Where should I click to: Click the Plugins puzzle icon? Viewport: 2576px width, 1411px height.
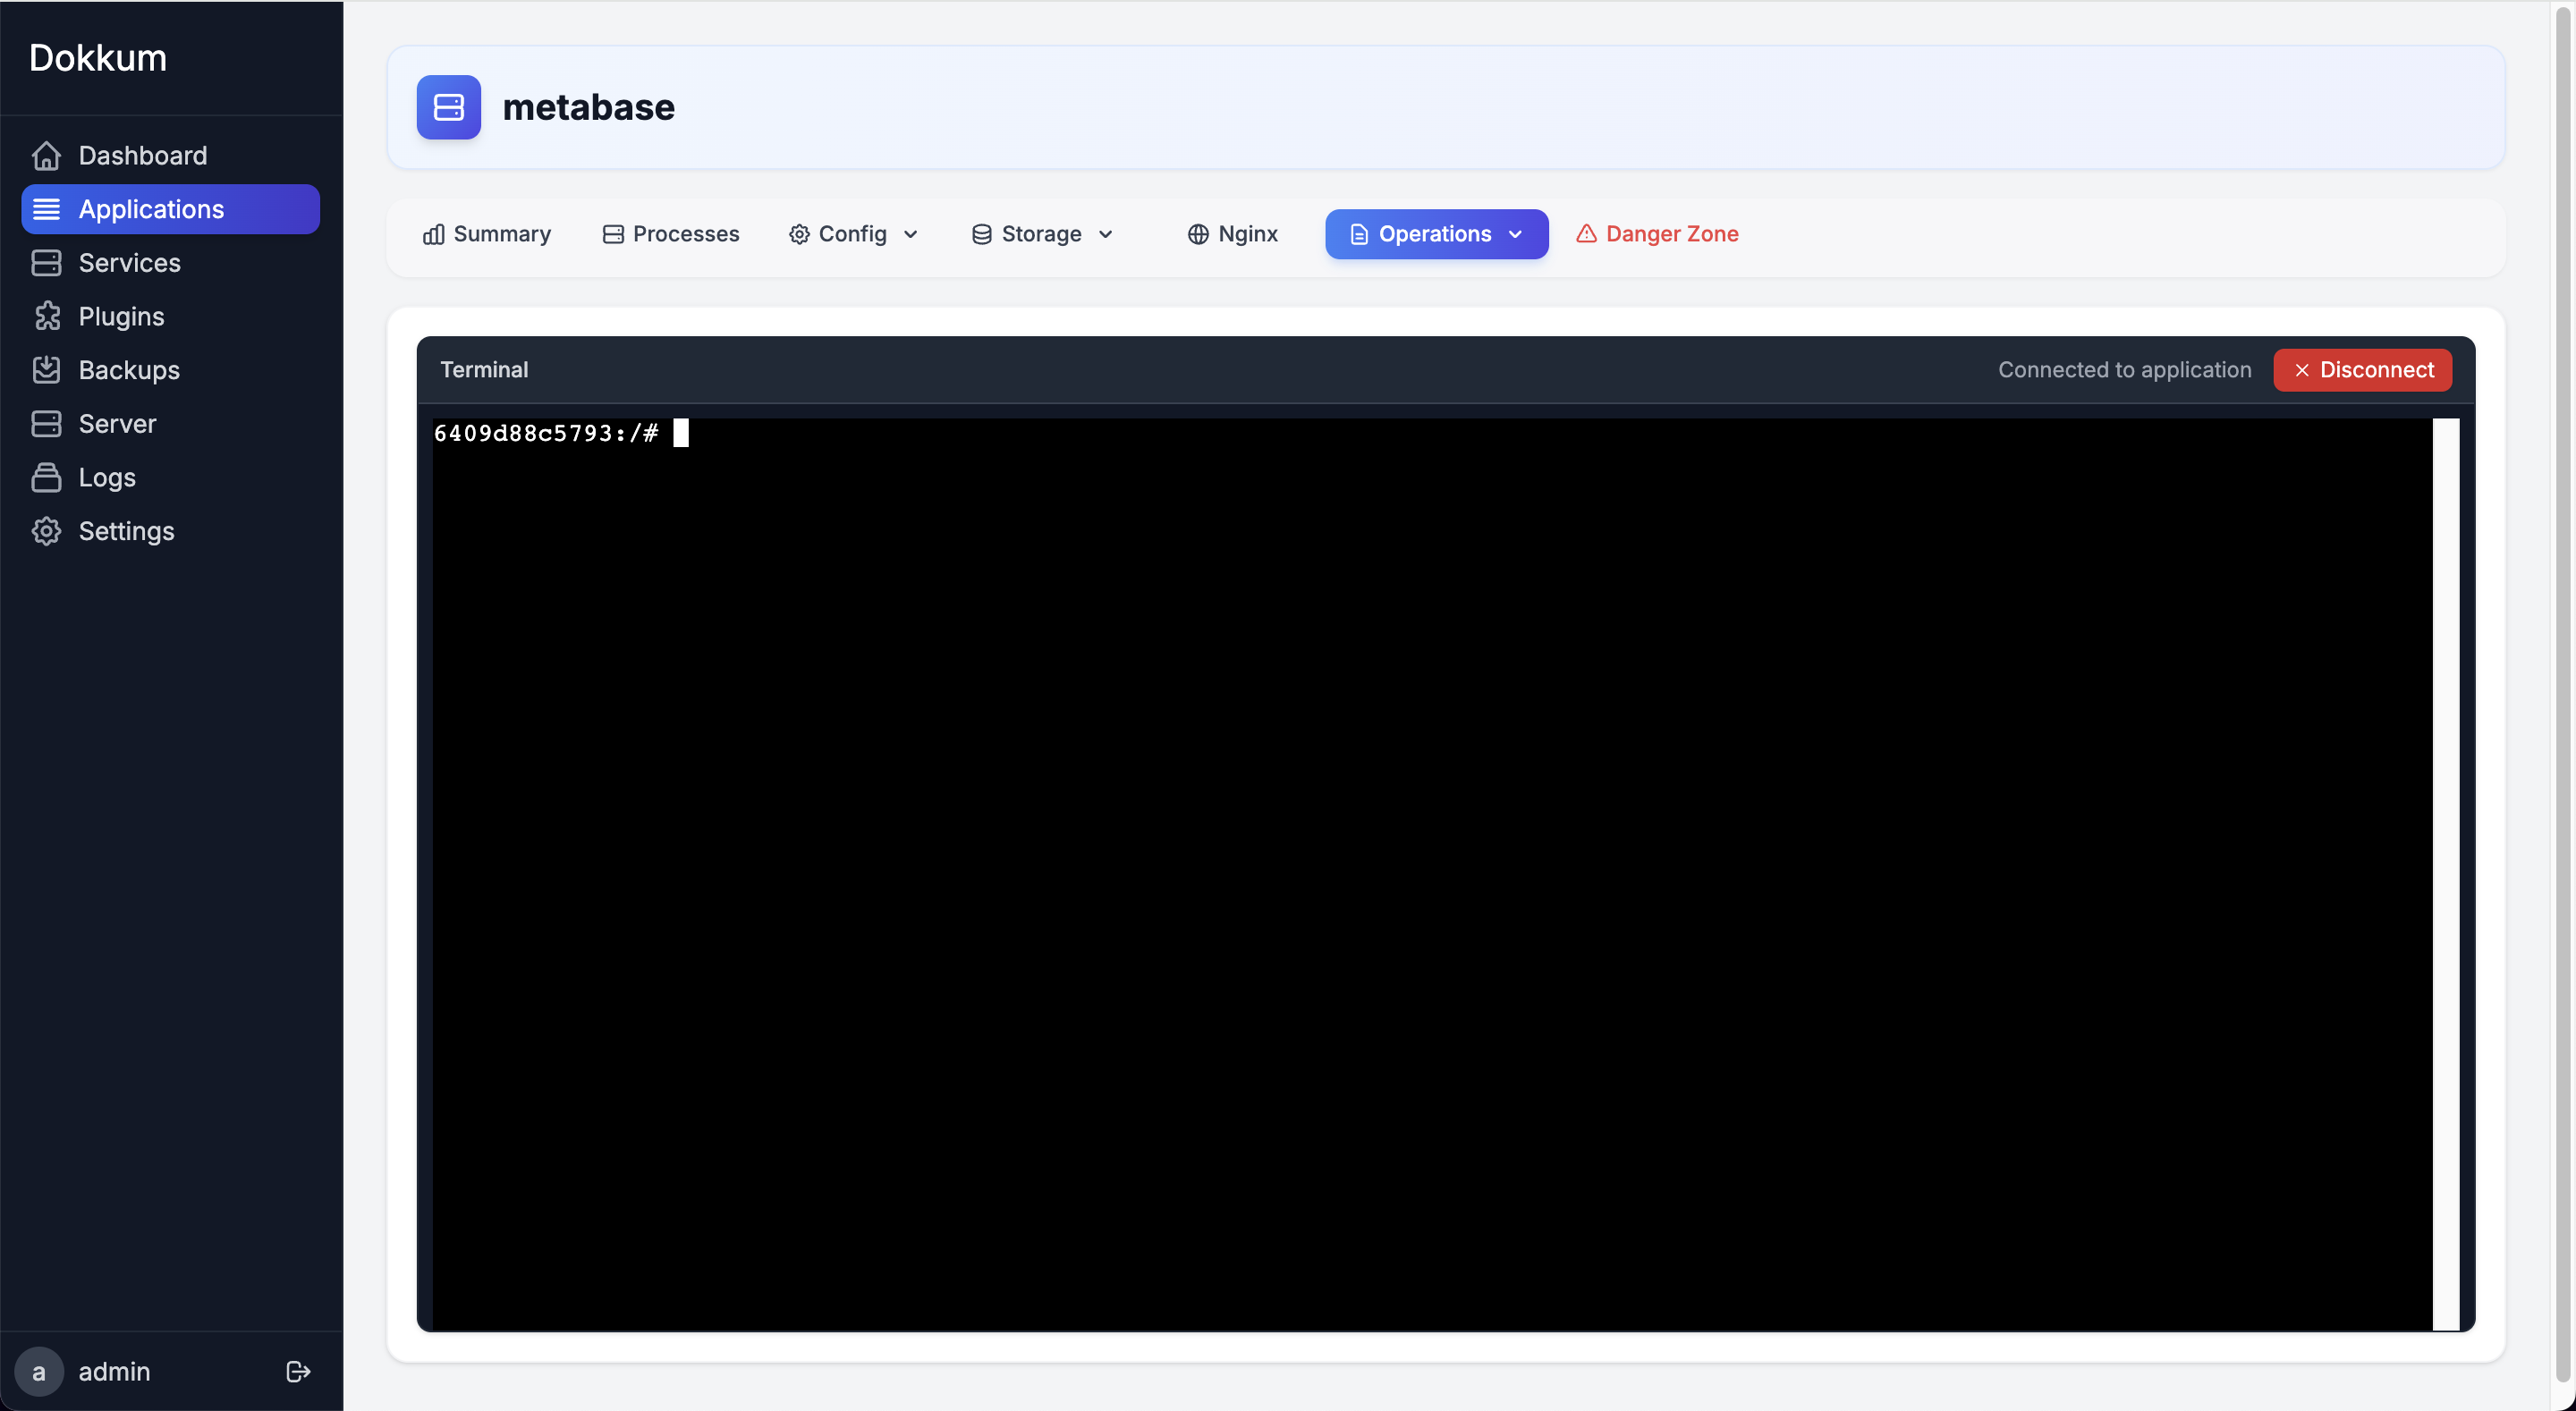pyautogui.click(x=46, y=317)
